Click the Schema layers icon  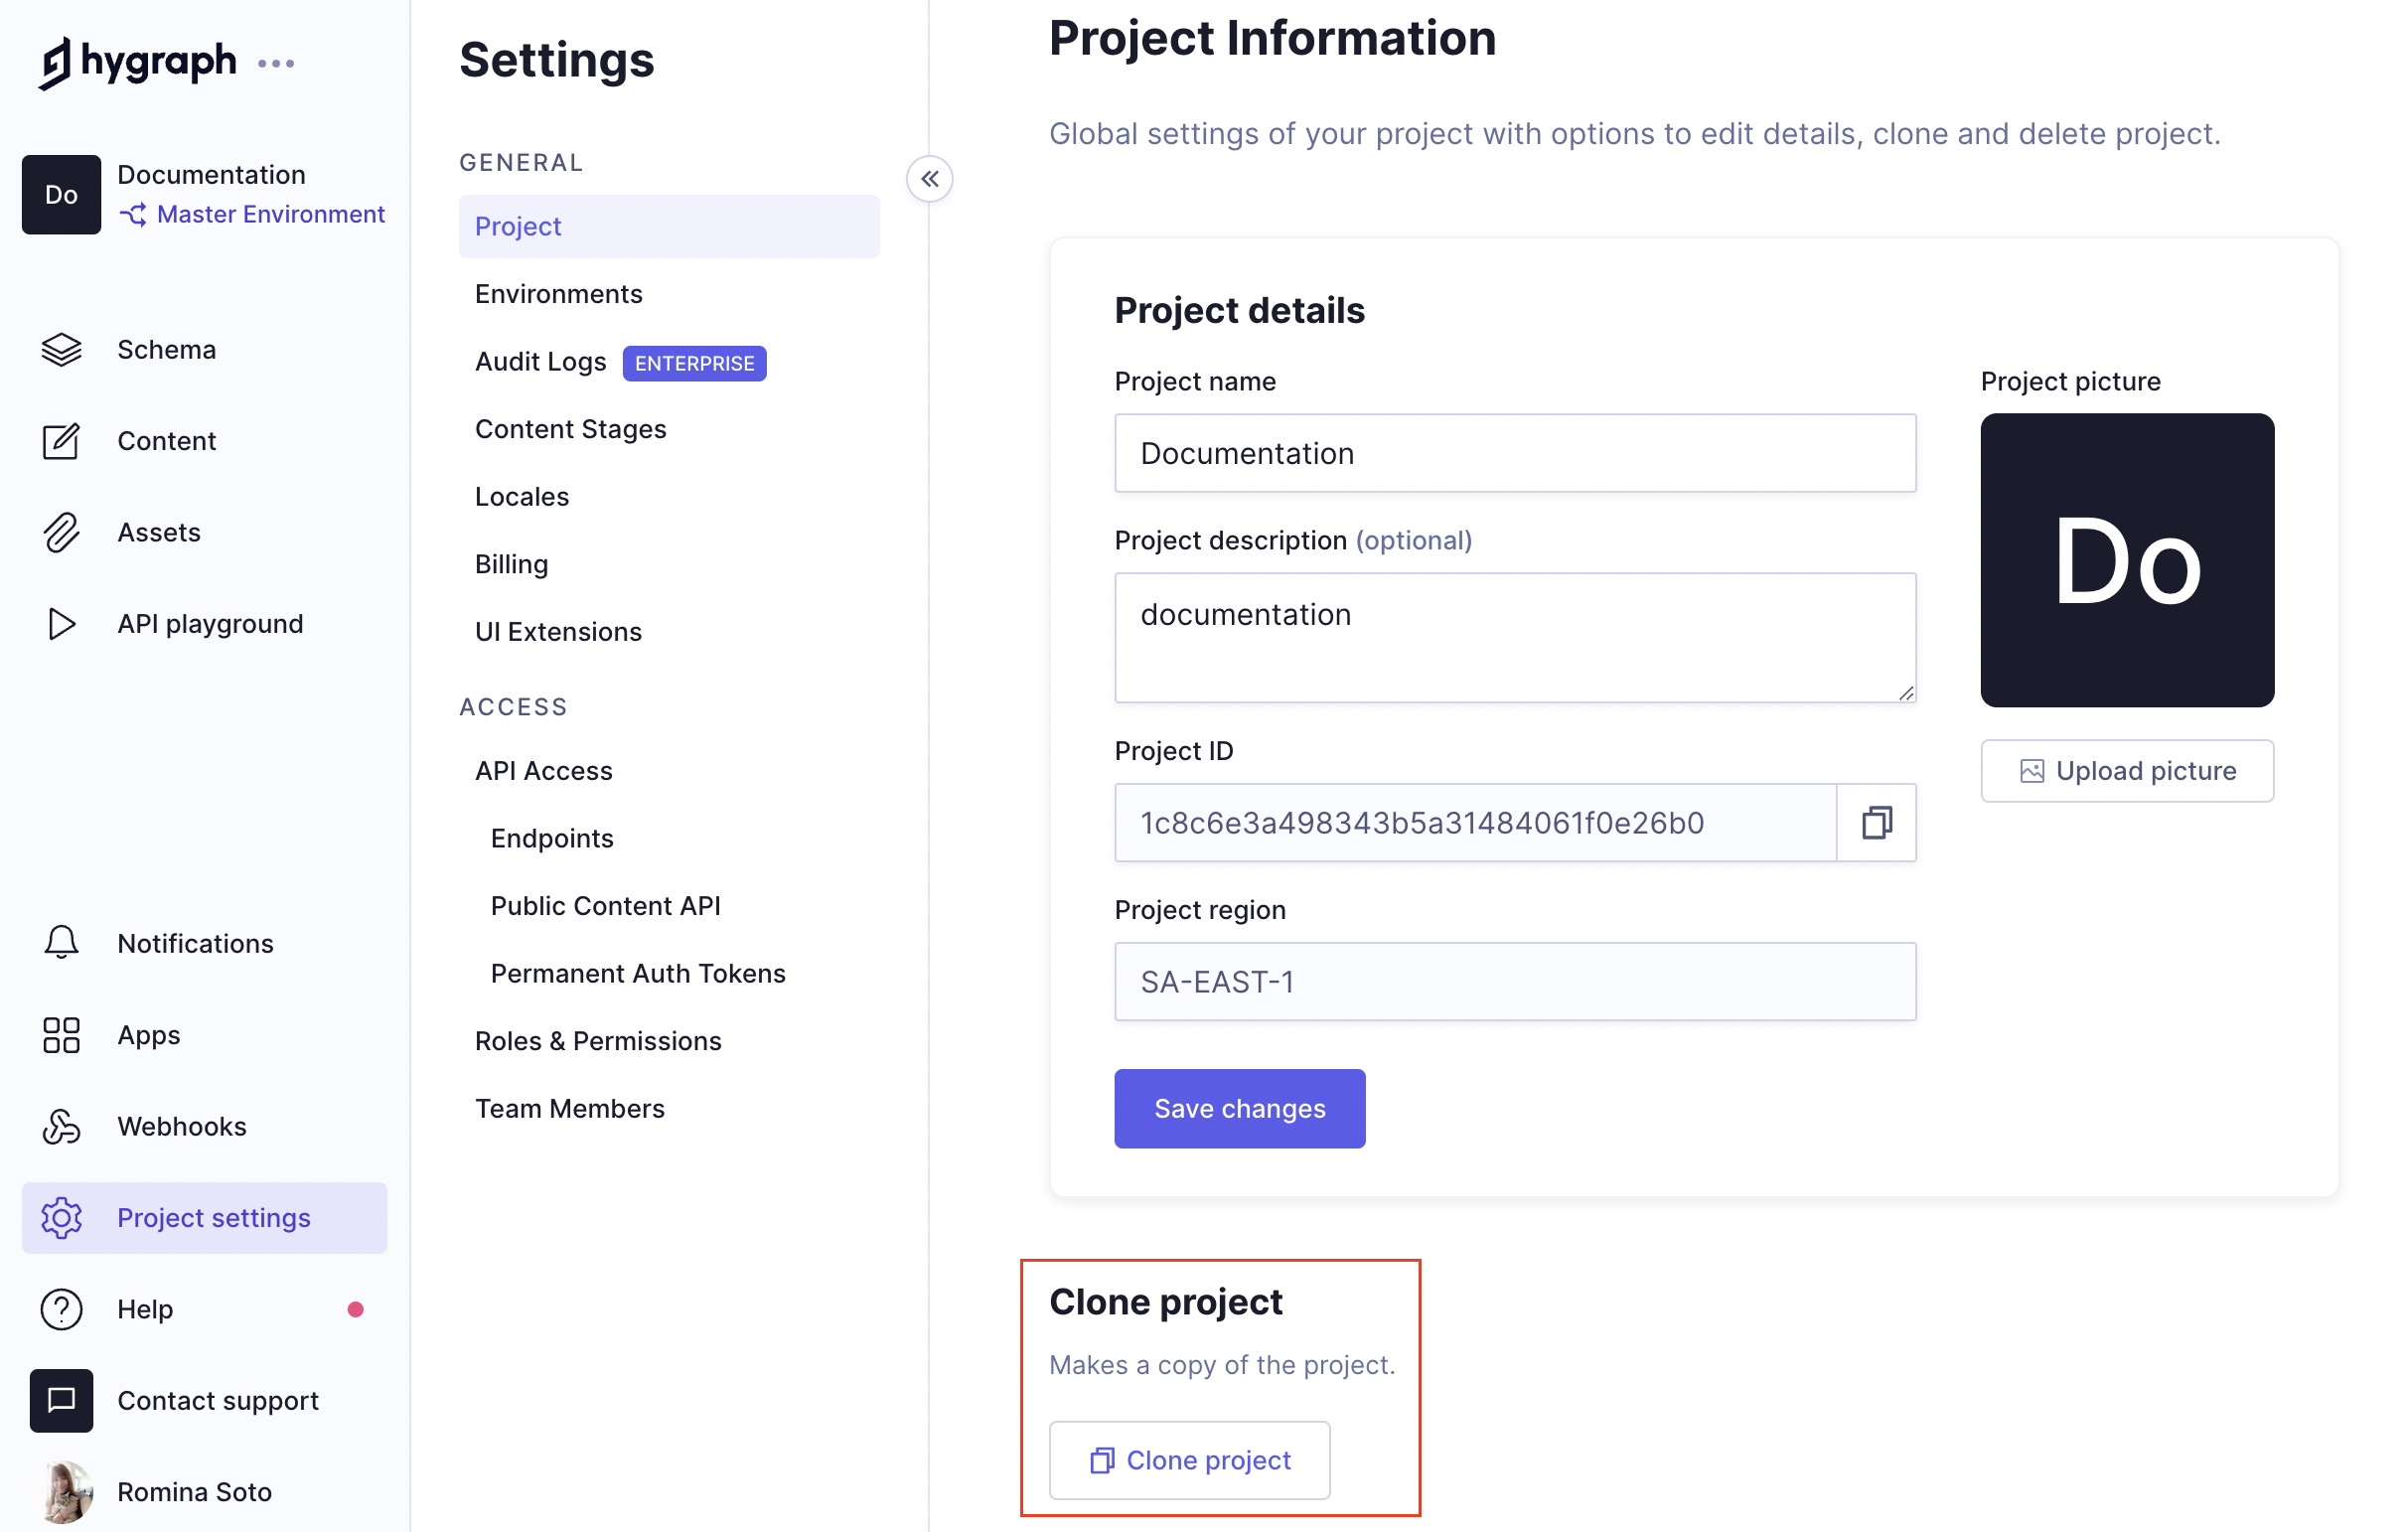tap(61, 350)
